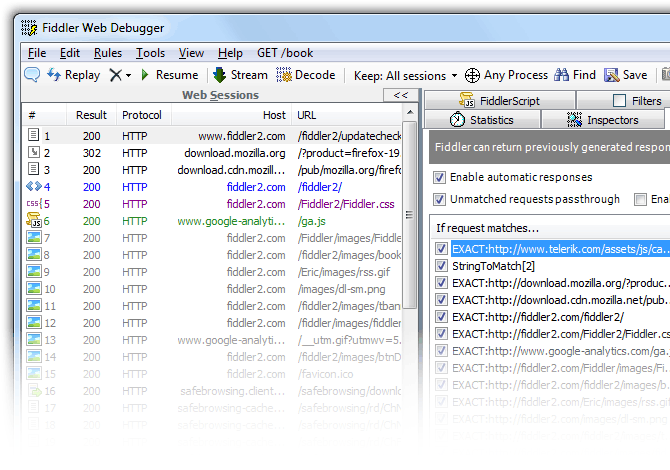The image size is (670, 470).
Task: Uncheck the StringToMatch[2] rule checkbox
Action: click(x=441, y=266)
